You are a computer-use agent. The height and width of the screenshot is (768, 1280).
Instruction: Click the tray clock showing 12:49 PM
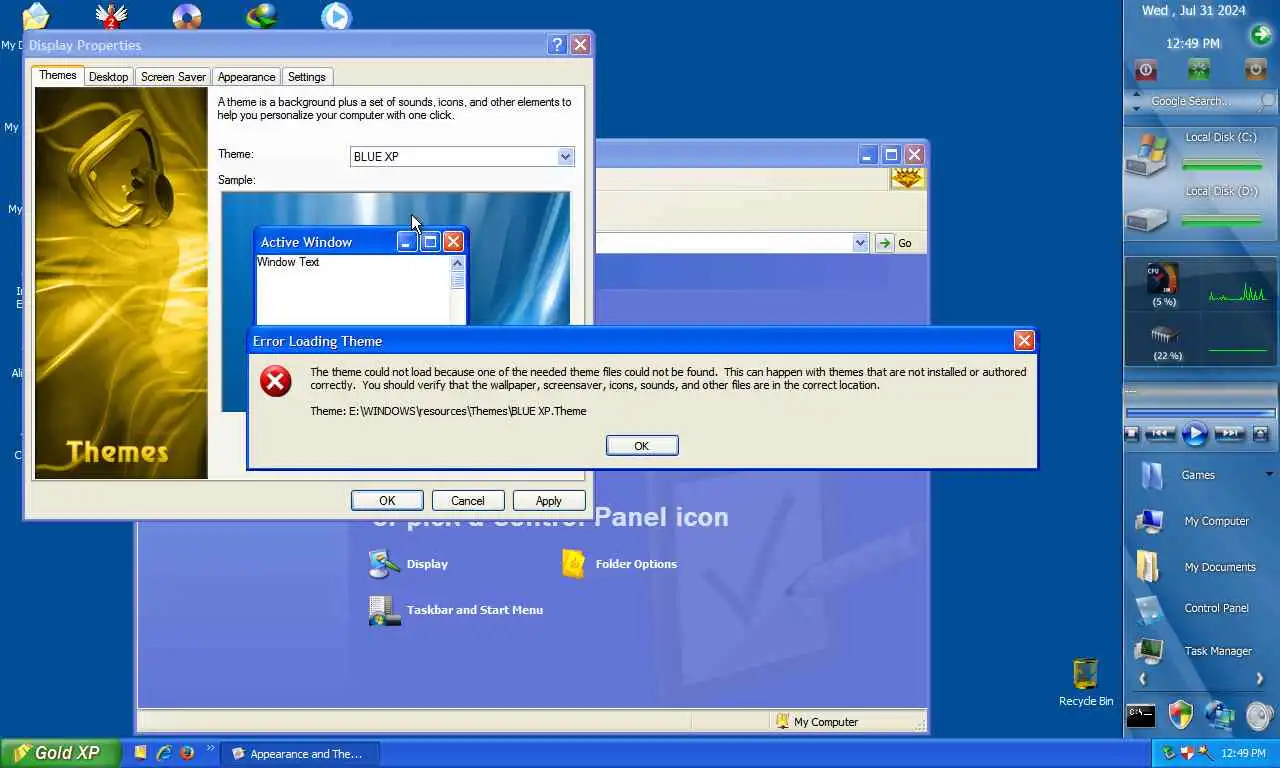pos(1244,754)
